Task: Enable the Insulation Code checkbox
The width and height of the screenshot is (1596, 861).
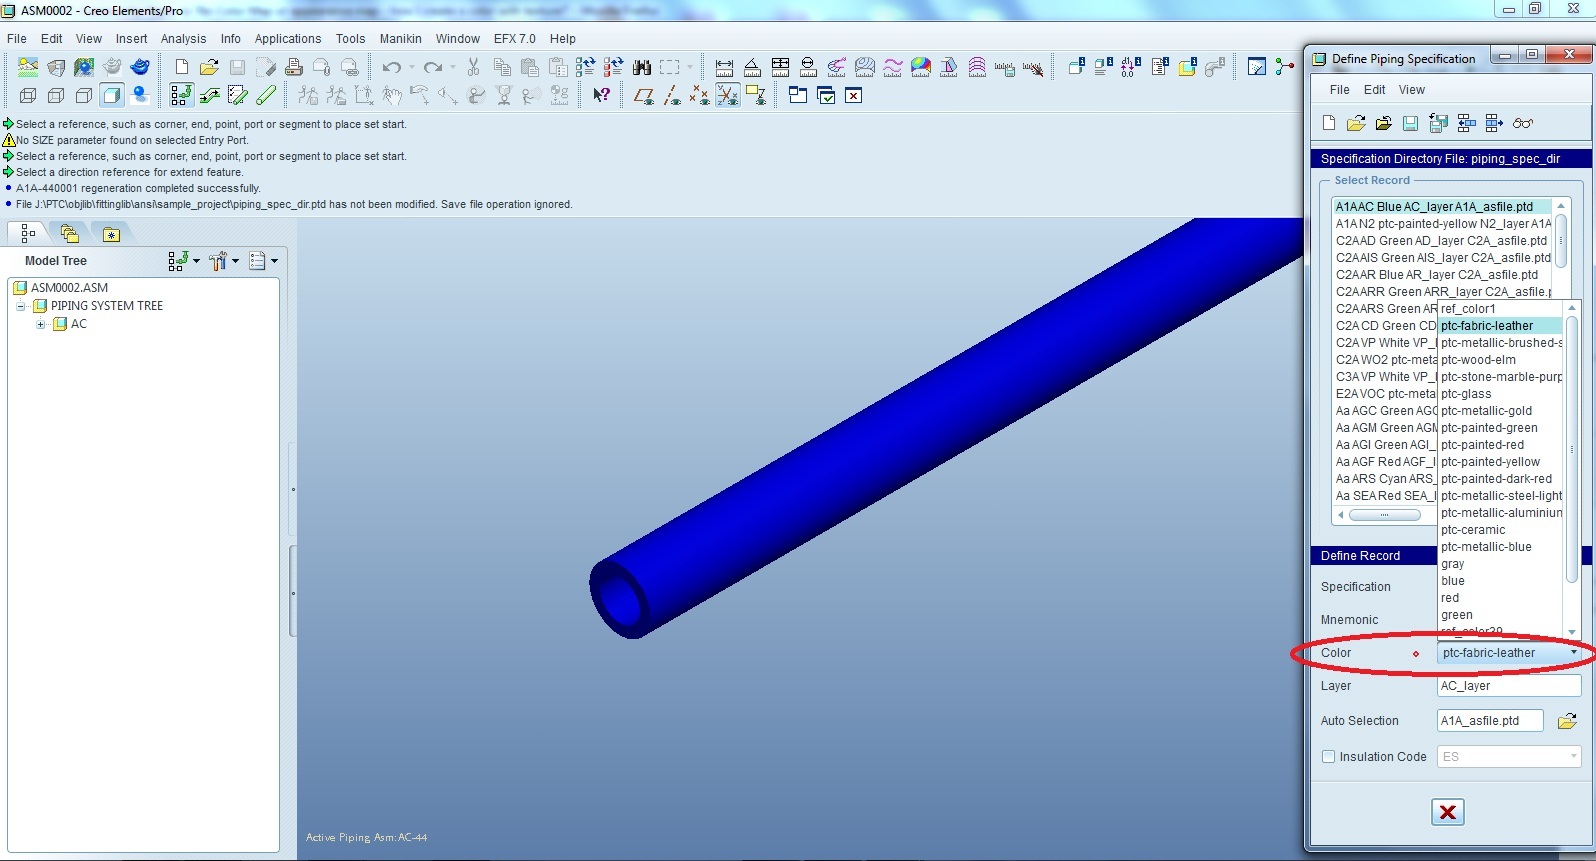Action: 1329,757
